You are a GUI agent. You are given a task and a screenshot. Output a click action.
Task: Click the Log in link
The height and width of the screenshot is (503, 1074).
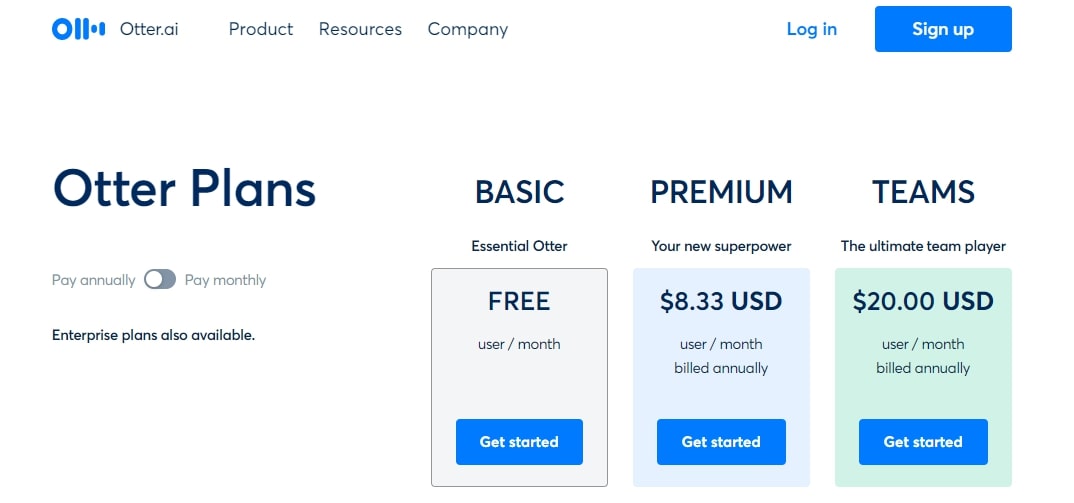click(812, 29)
